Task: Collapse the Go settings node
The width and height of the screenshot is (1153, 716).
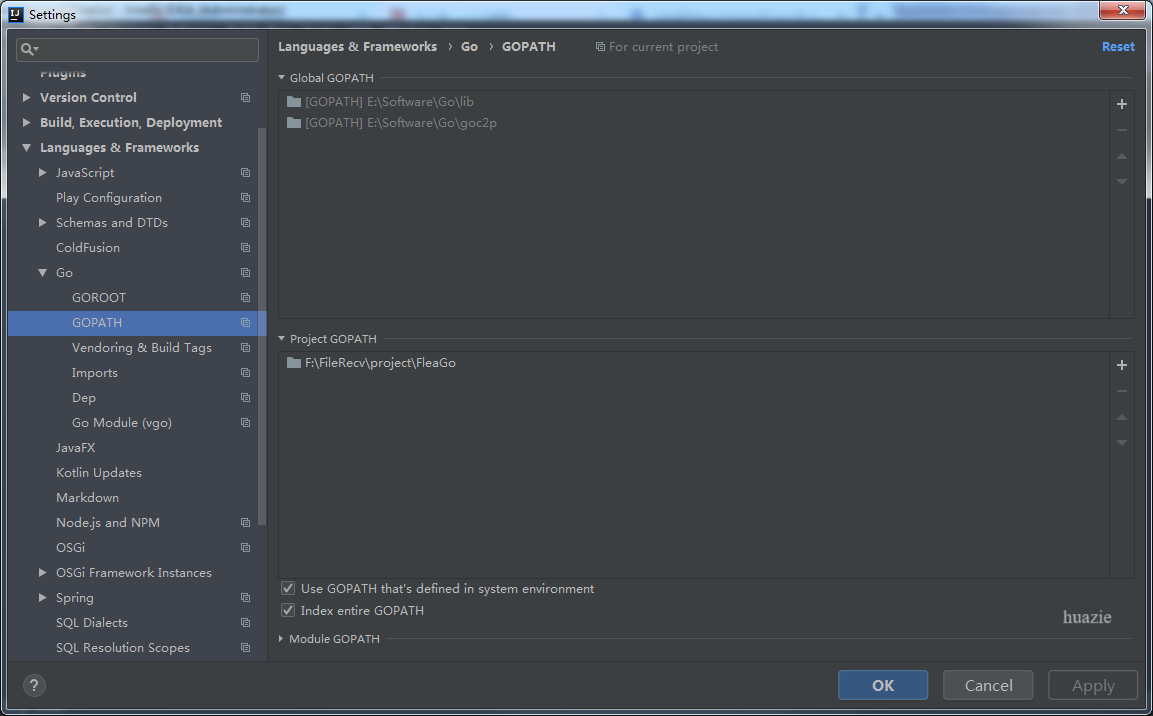Action: (43, 272)
